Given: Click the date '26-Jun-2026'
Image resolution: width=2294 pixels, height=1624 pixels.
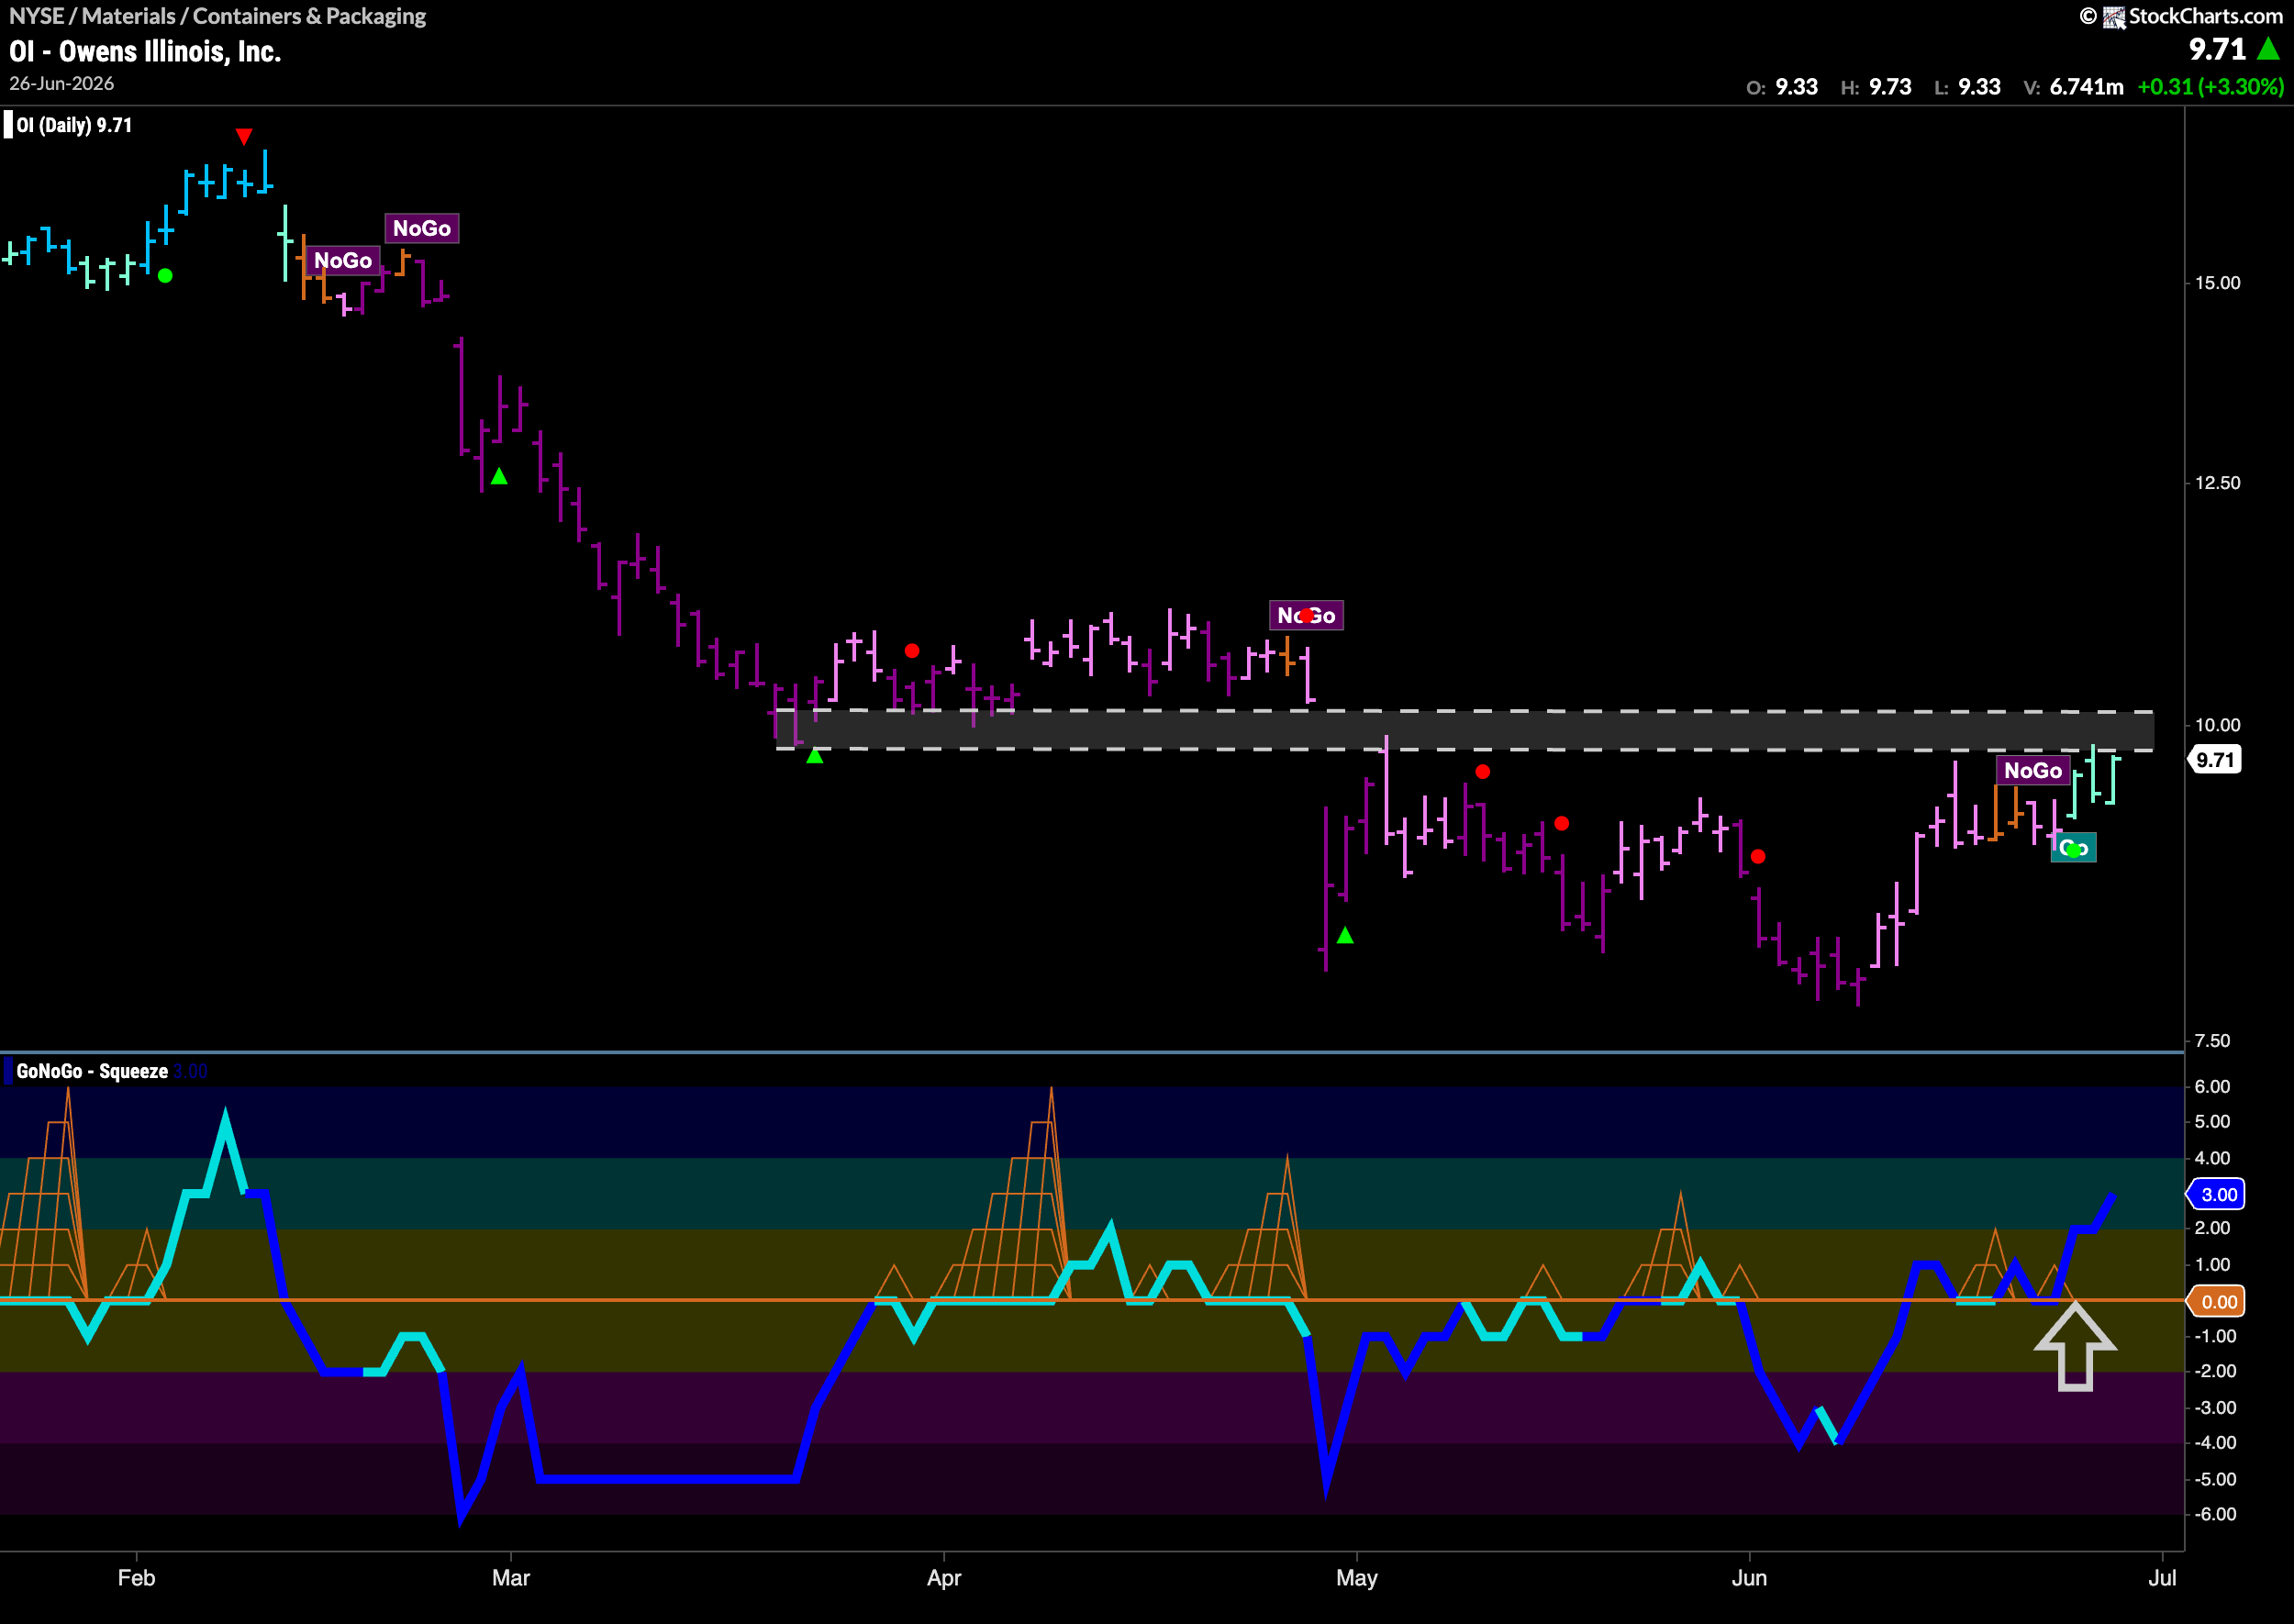Looking at the screenshot, I should (x=62, y=84).
